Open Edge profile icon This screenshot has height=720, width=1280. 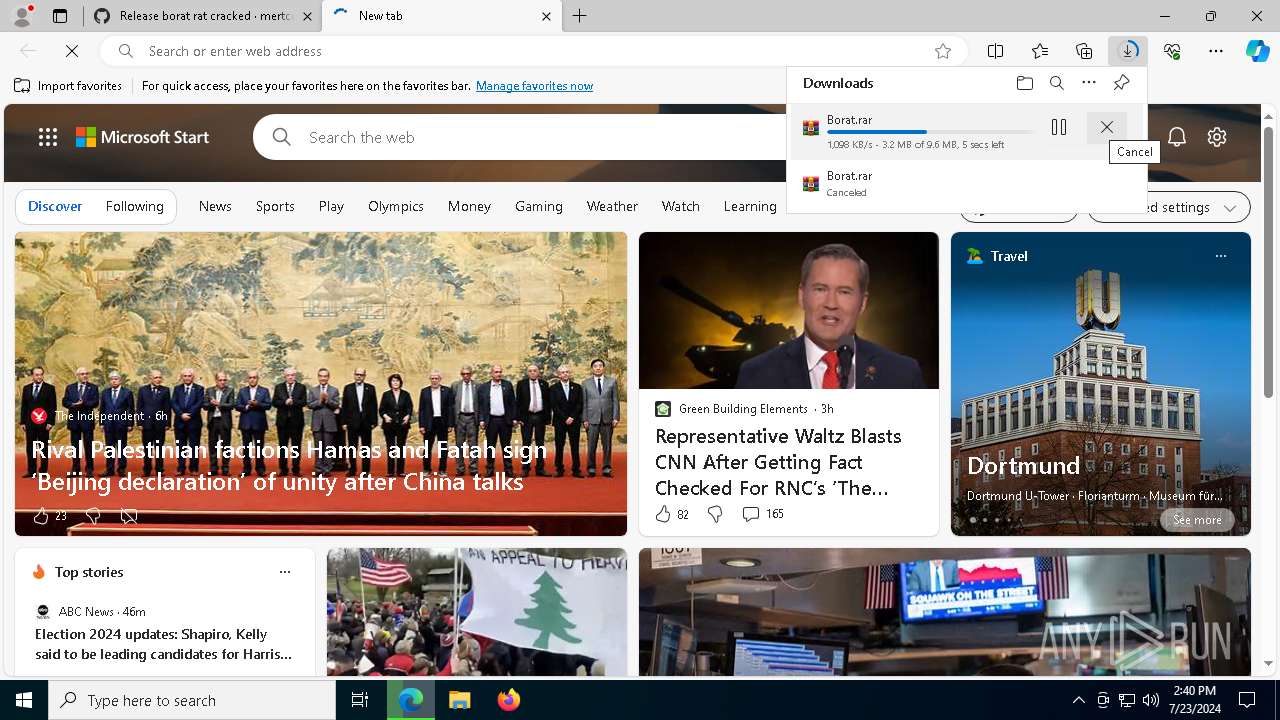pyautogui.click(x=22, y=16)
